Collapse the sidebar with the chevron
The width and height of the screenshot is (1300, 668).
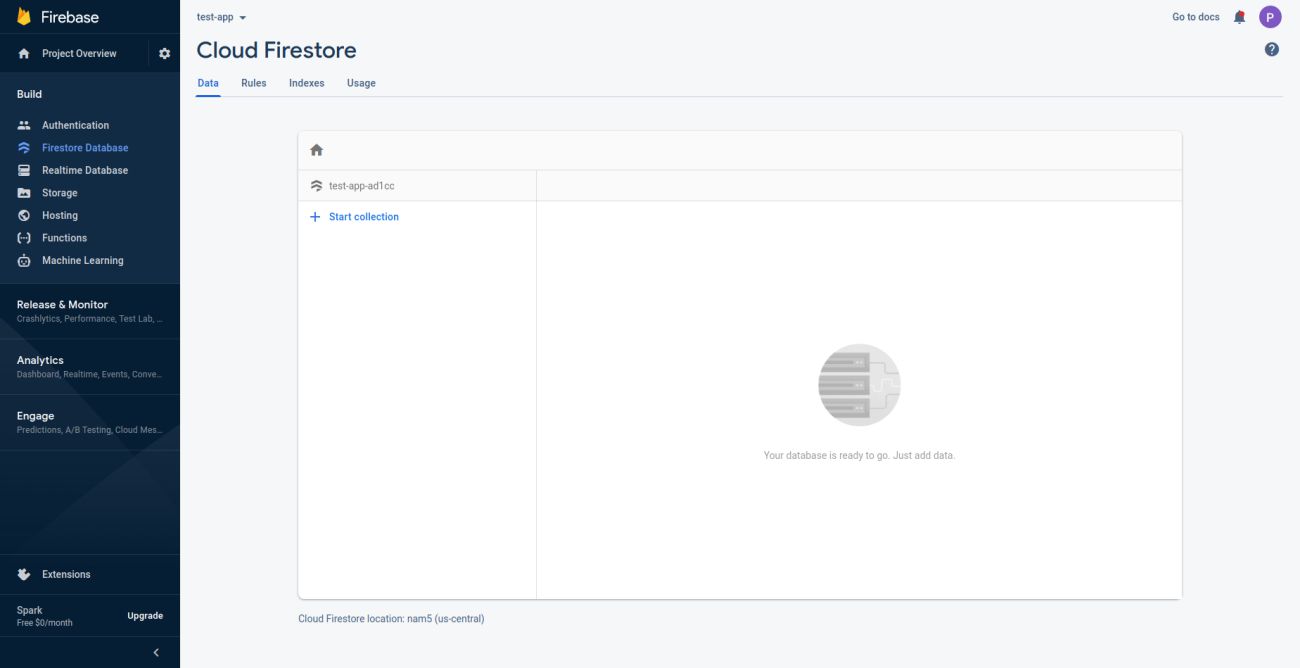coord(155,651)
